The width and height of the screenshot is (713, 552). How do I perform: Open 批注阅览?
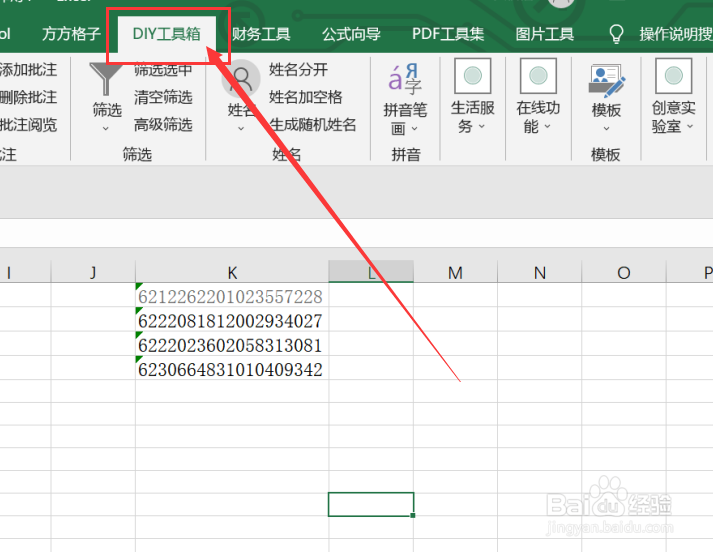pos(28,125)
